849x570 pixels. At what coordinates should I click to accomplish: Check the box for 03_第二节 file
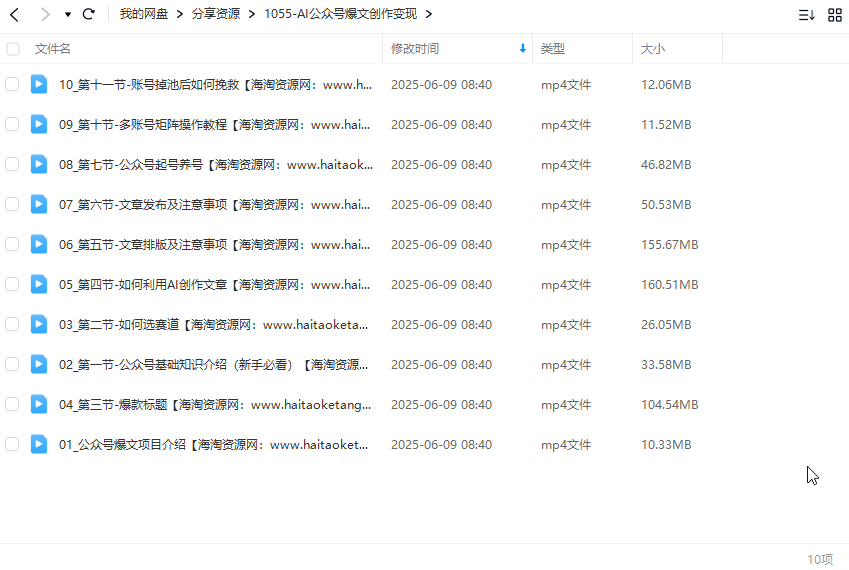pos(12,325)
